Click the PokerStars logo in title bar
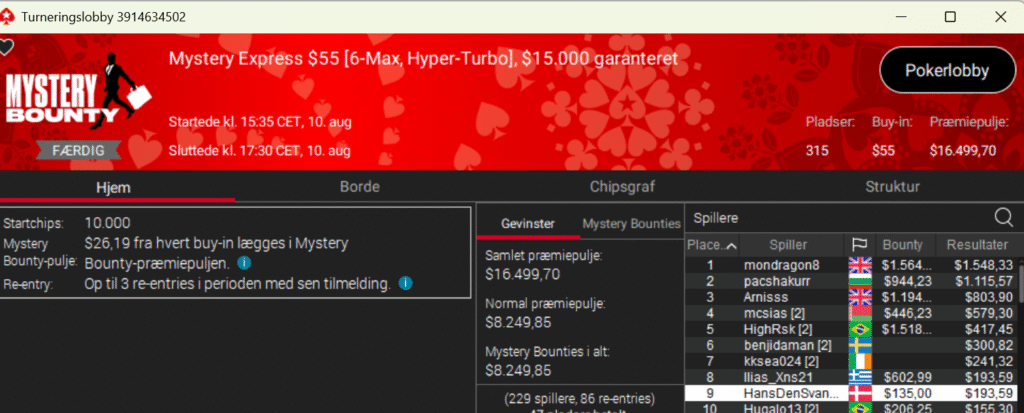The image size is (1024, 413). click(x=8, y=16)
